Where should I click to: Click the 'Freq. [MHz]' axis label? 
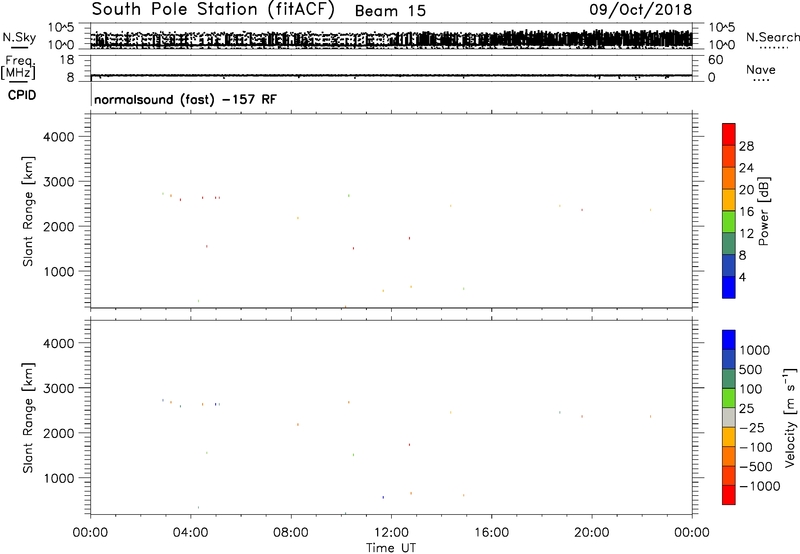(19, 67)
